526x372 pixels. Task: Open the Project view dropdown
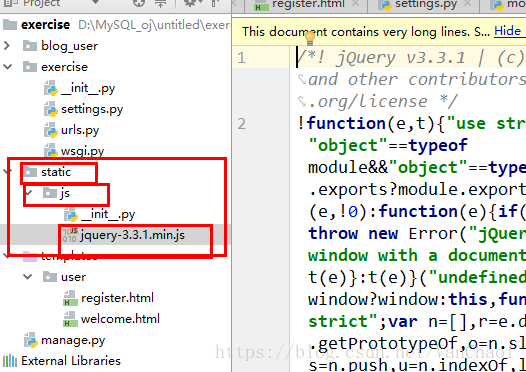pos(96,3)
